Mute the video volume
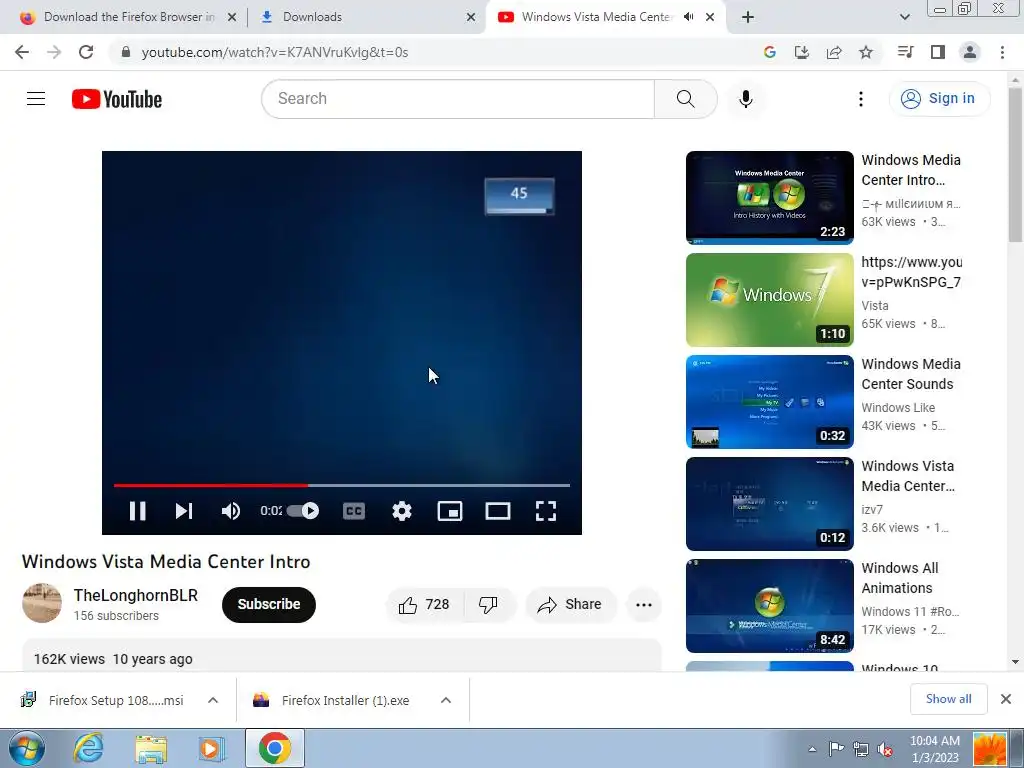This screenshot has width=1024, height=768. tap(231, 511)
